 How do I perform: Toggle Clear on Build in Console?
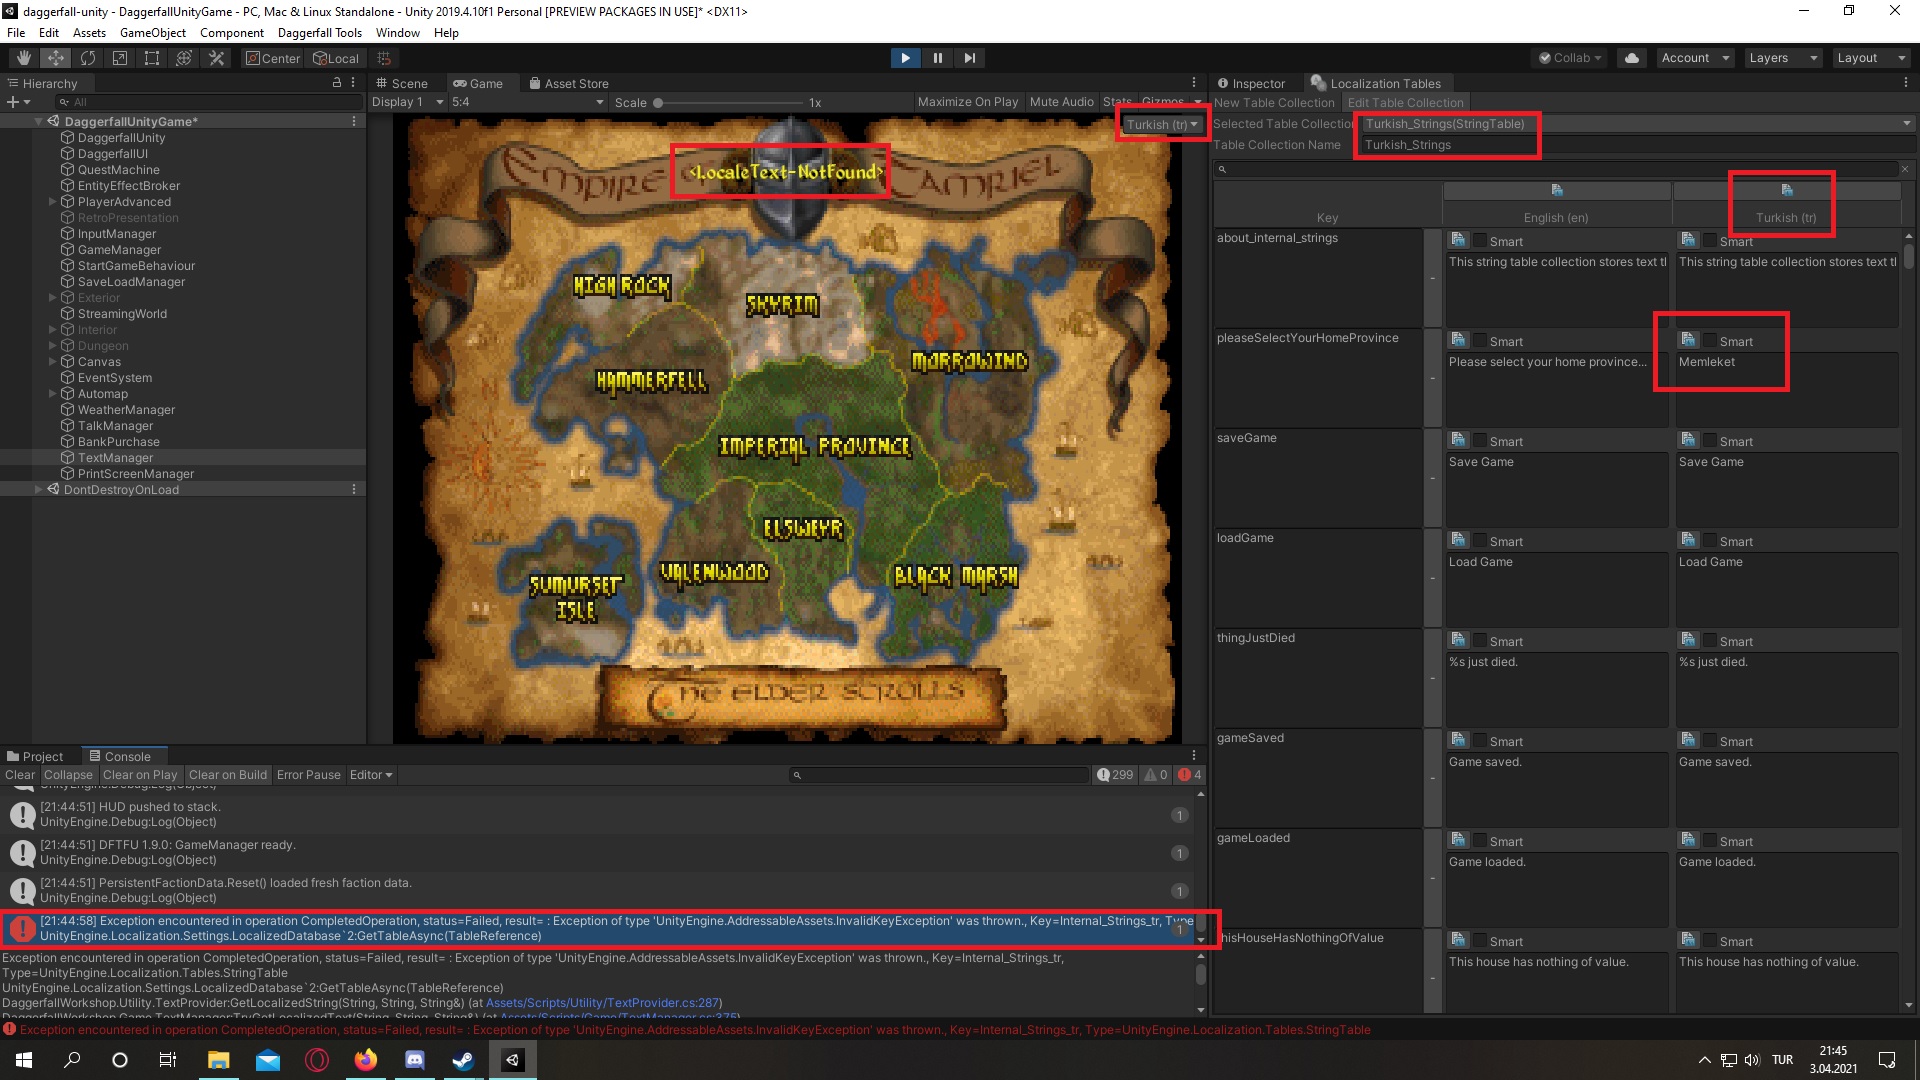coord(228,775)
